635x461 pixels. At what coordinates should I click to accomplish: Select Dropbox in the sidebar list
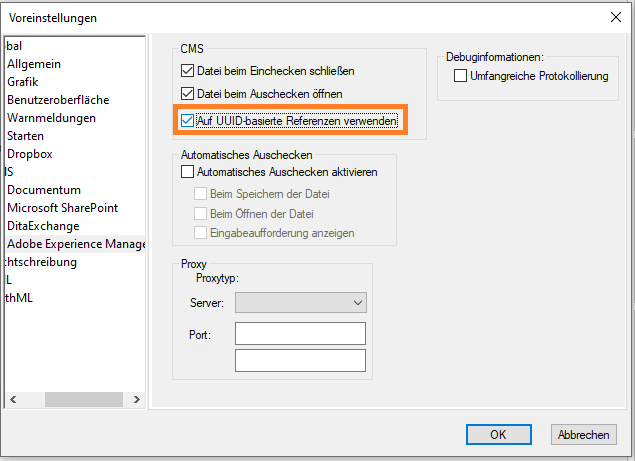pos(29,154)
